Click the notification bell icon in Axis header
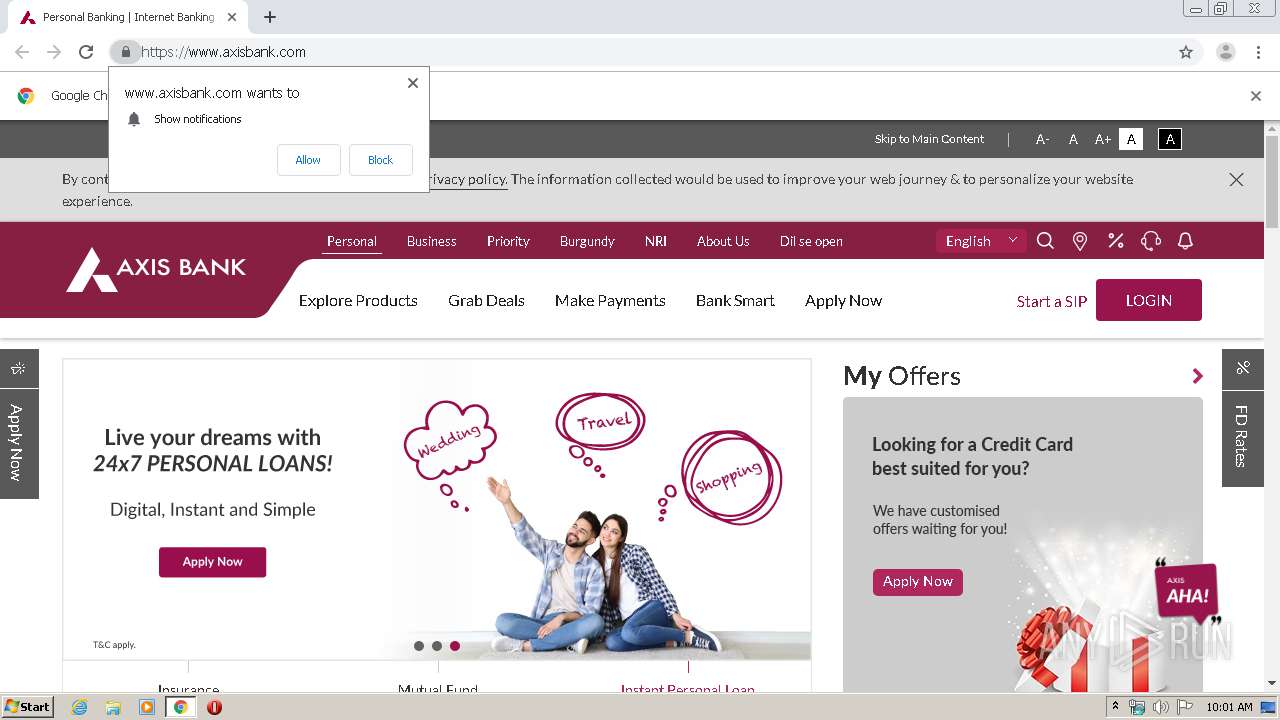1280x720 pixels. pos(1185,241)
